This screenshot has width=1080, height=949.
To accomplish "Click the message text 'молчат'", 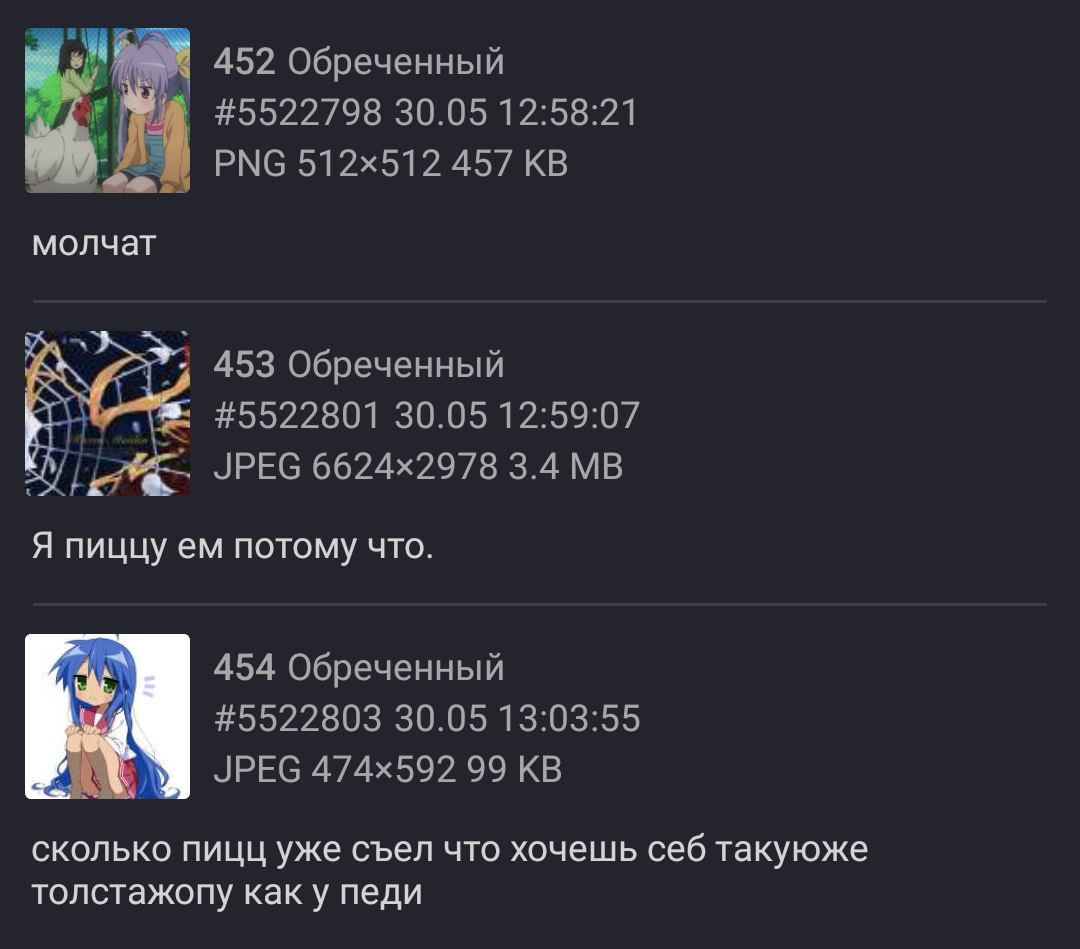I will 94,243.
